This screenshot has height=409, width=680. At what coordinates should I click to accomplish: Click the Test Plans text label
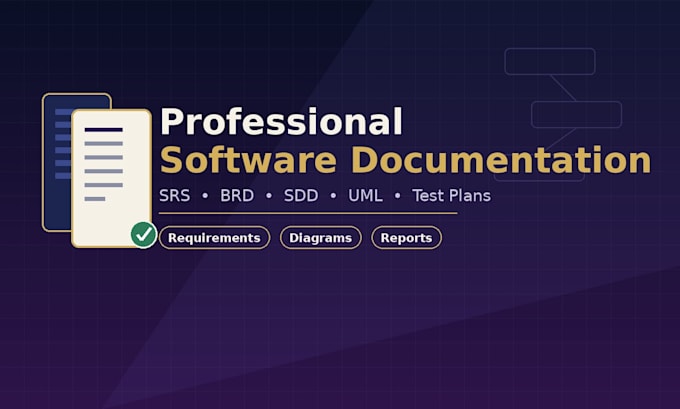coord(451,196)
